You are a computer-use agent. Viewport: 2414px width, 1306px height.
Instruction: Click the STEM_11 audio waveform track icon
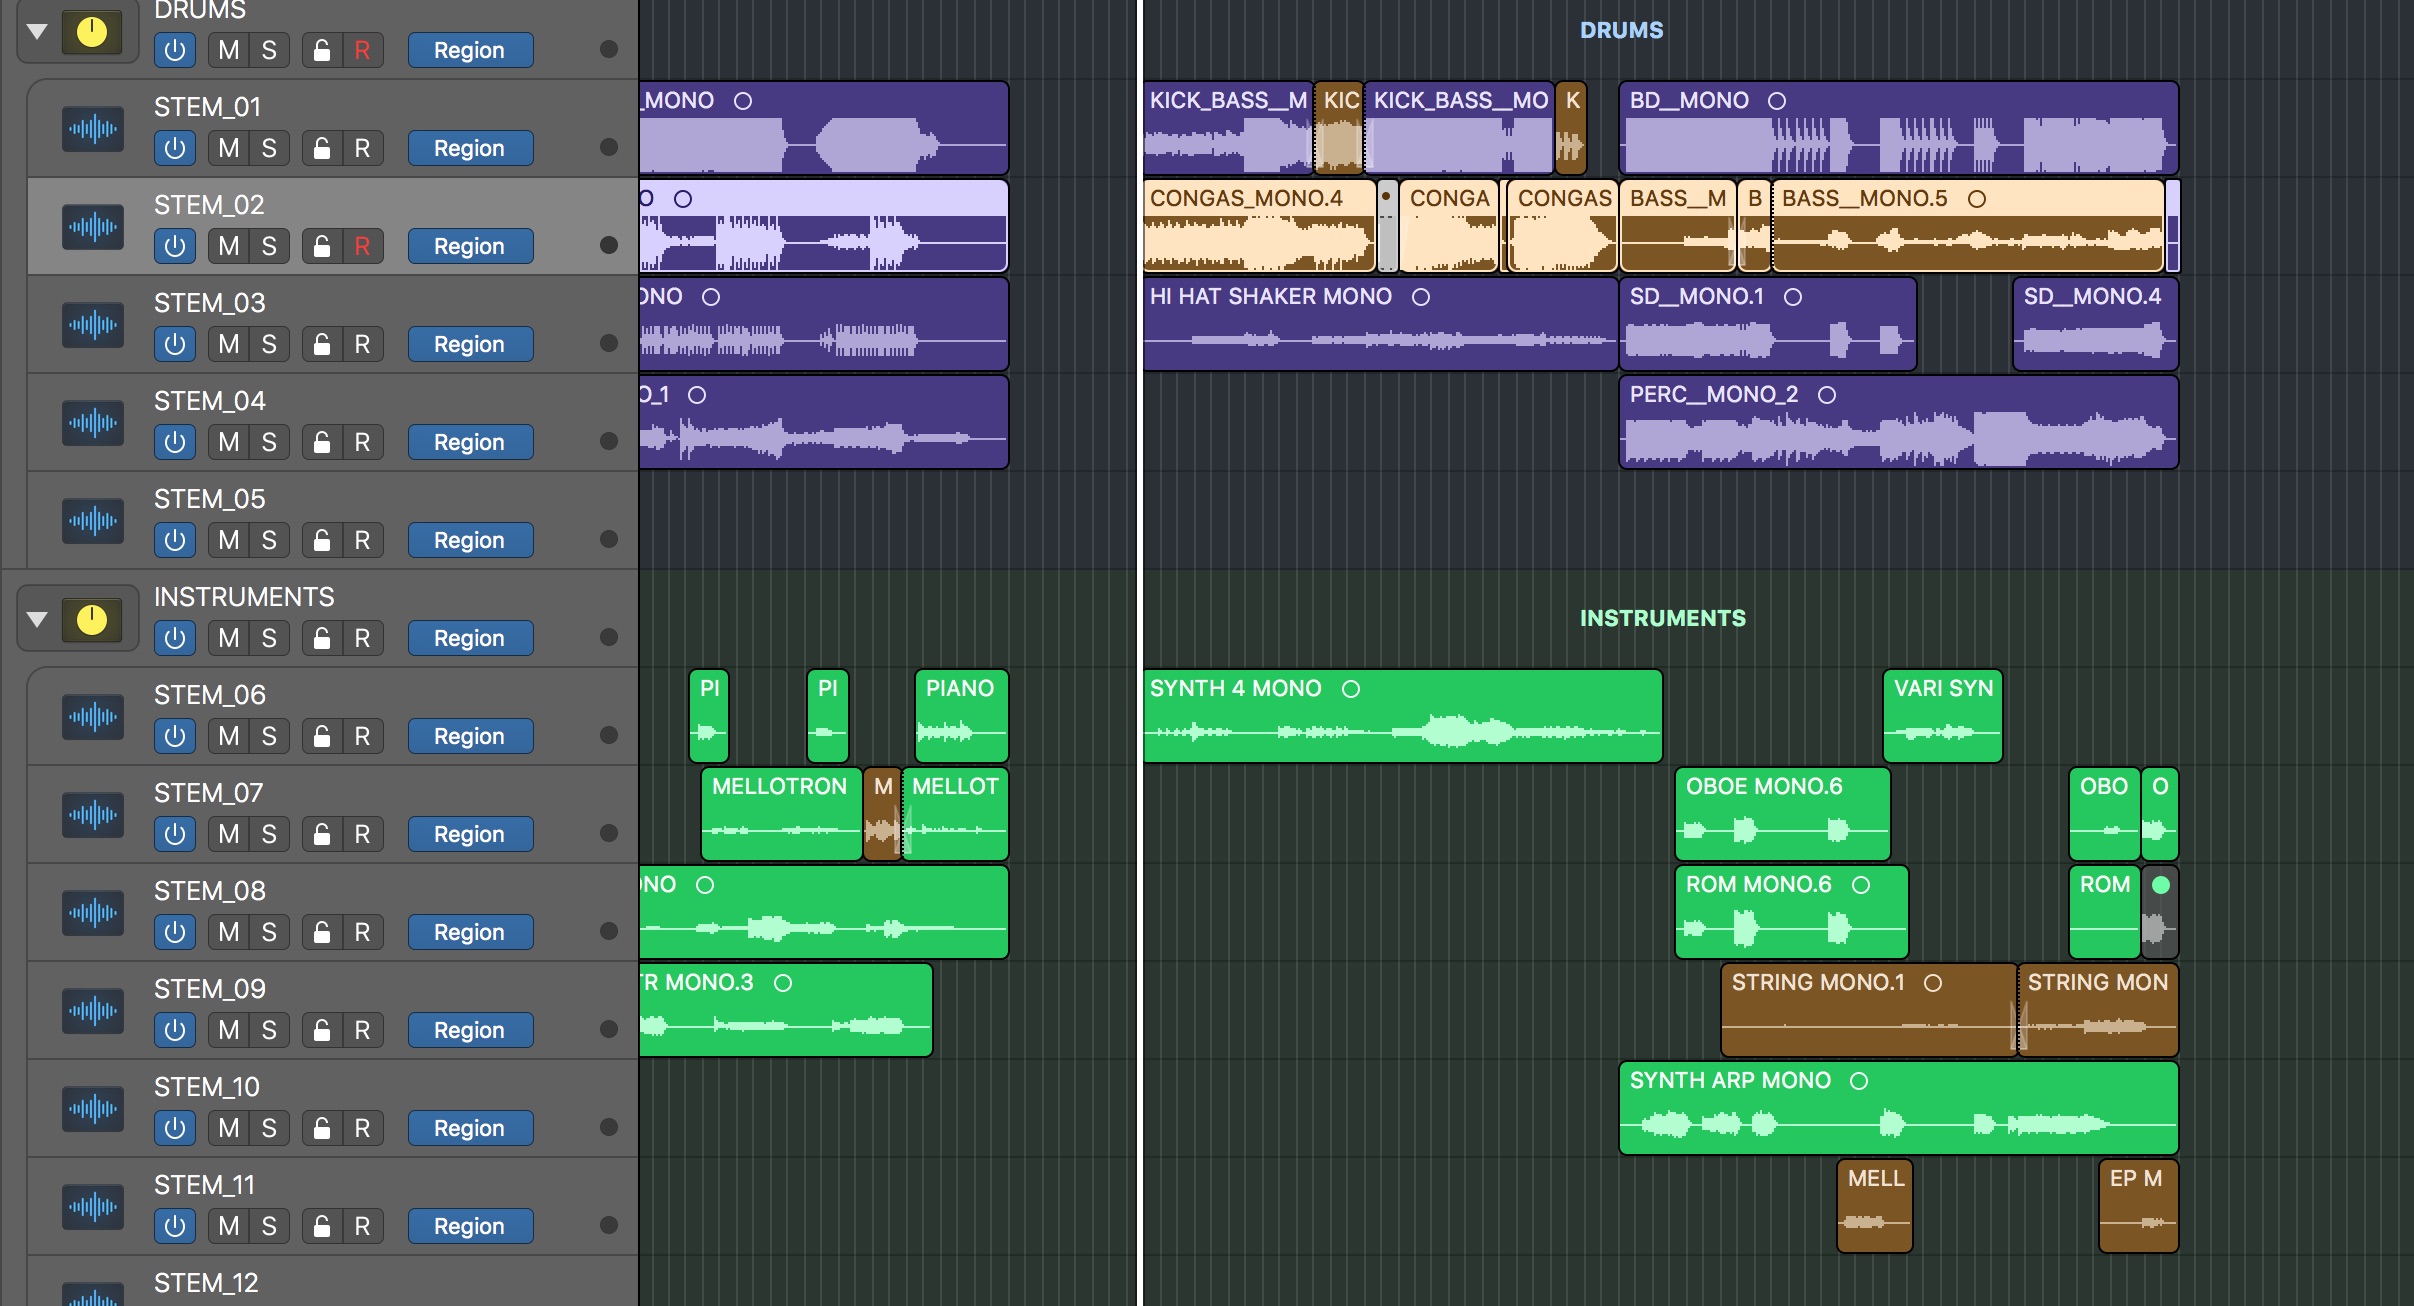pos(93,1206)
